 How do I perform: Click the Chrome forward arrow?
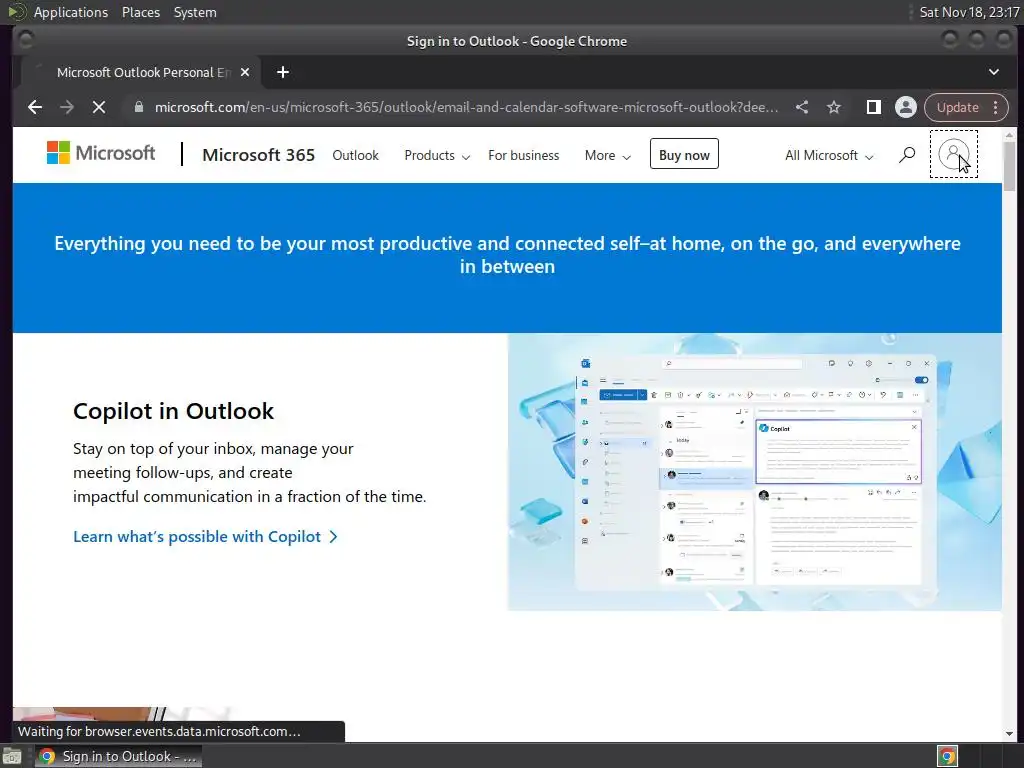click(67, 107)
